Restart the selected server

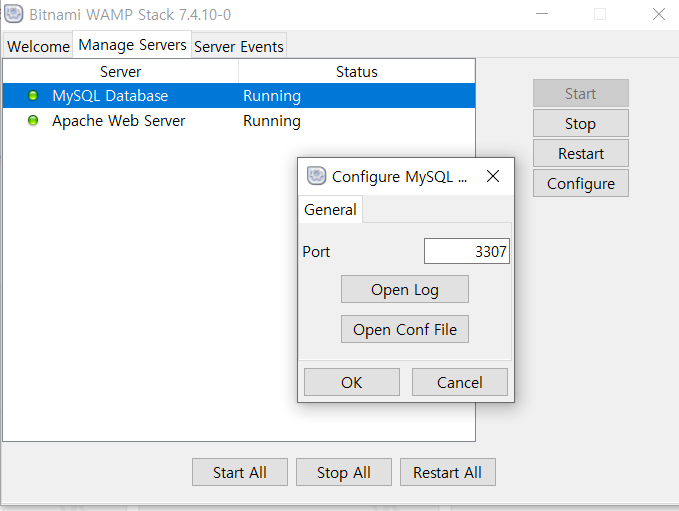click(x=581, y=153)
